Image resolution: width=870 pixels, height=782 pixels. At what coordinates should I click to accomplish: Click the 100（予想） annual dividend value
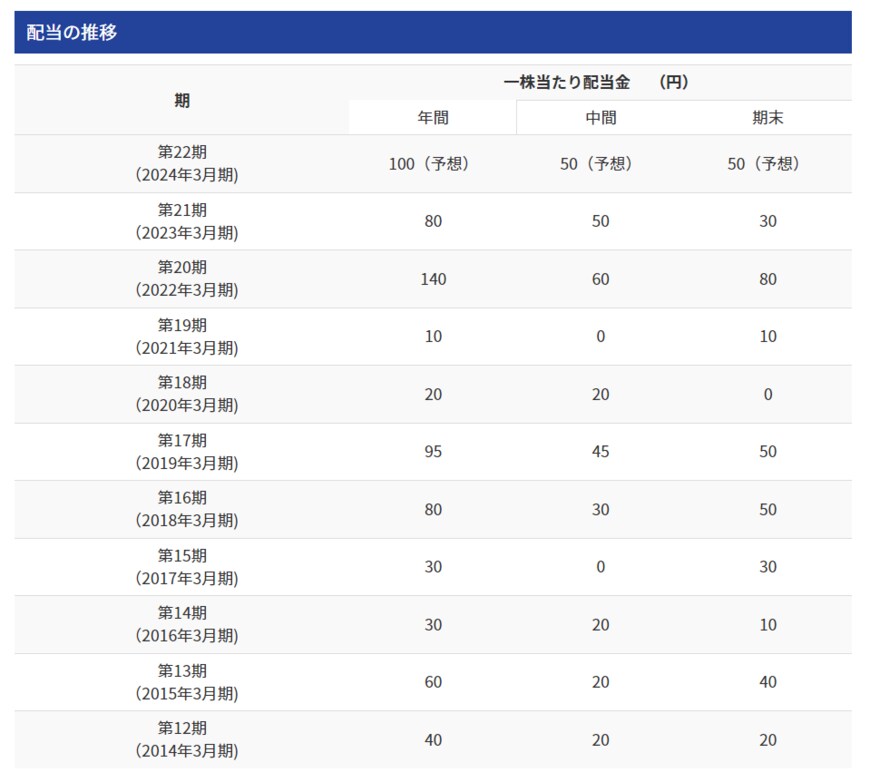click(x=432, y=164)
